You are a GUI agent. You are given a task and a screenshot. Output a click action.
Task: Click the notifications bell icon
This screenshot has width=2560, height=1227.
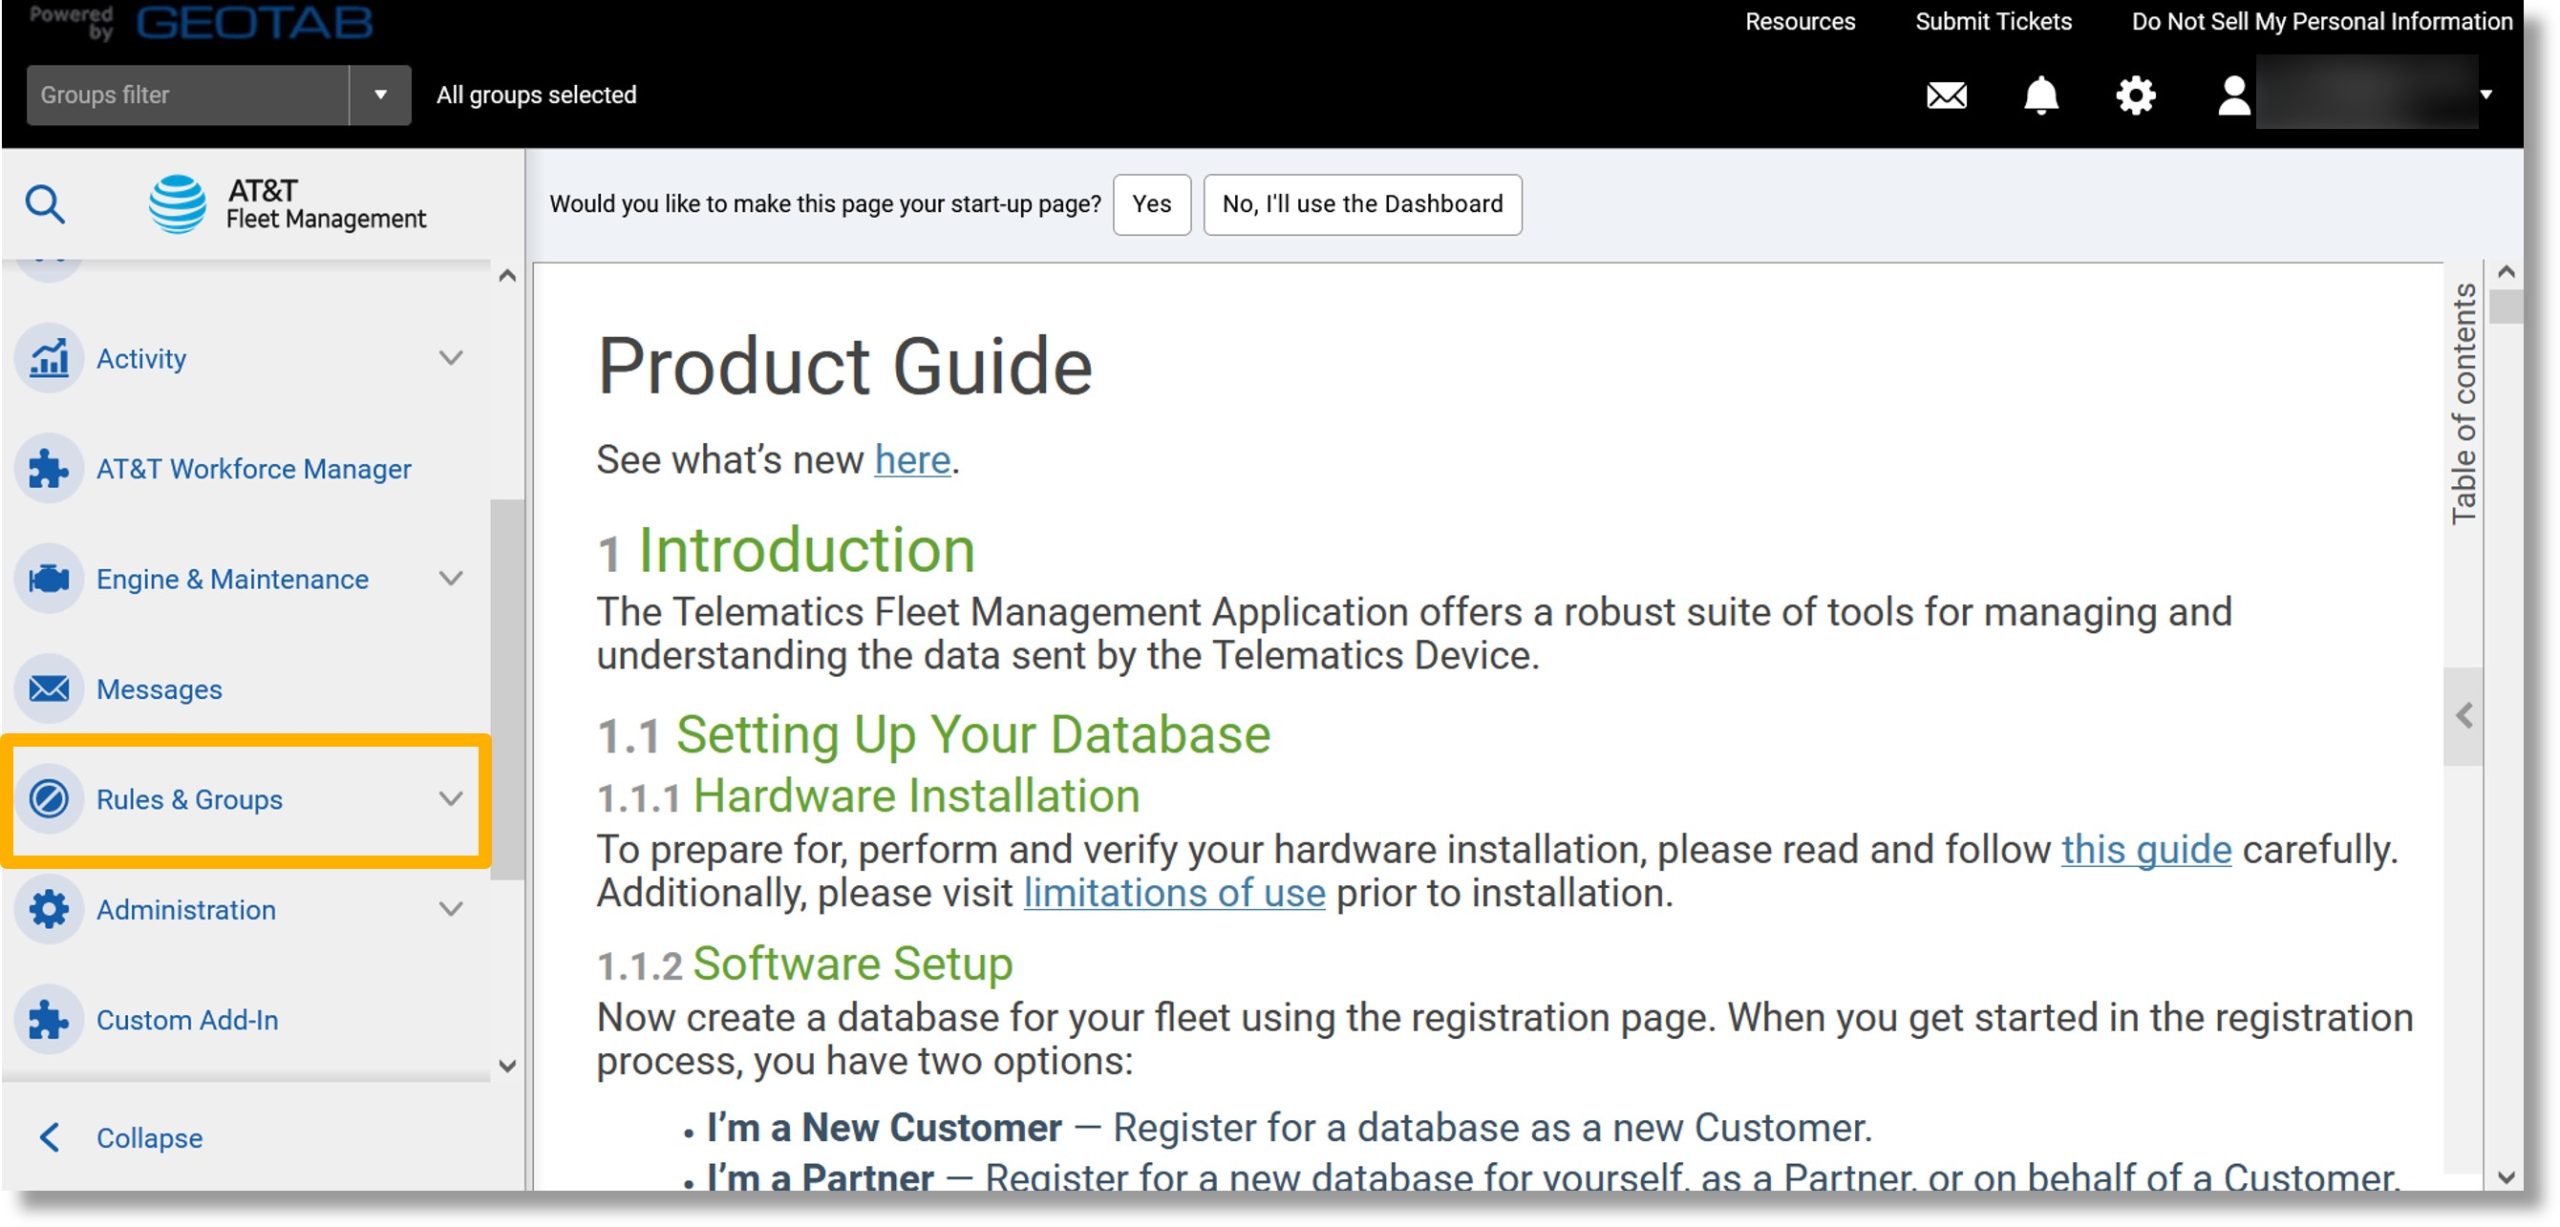pos(2041,93)
